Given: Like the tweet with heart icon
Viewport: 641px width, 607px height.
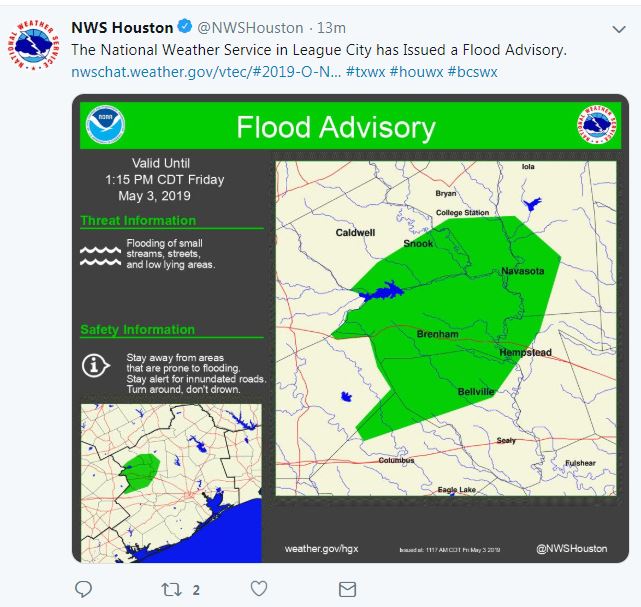Looking at the screenshot, I should pos(258,590).
